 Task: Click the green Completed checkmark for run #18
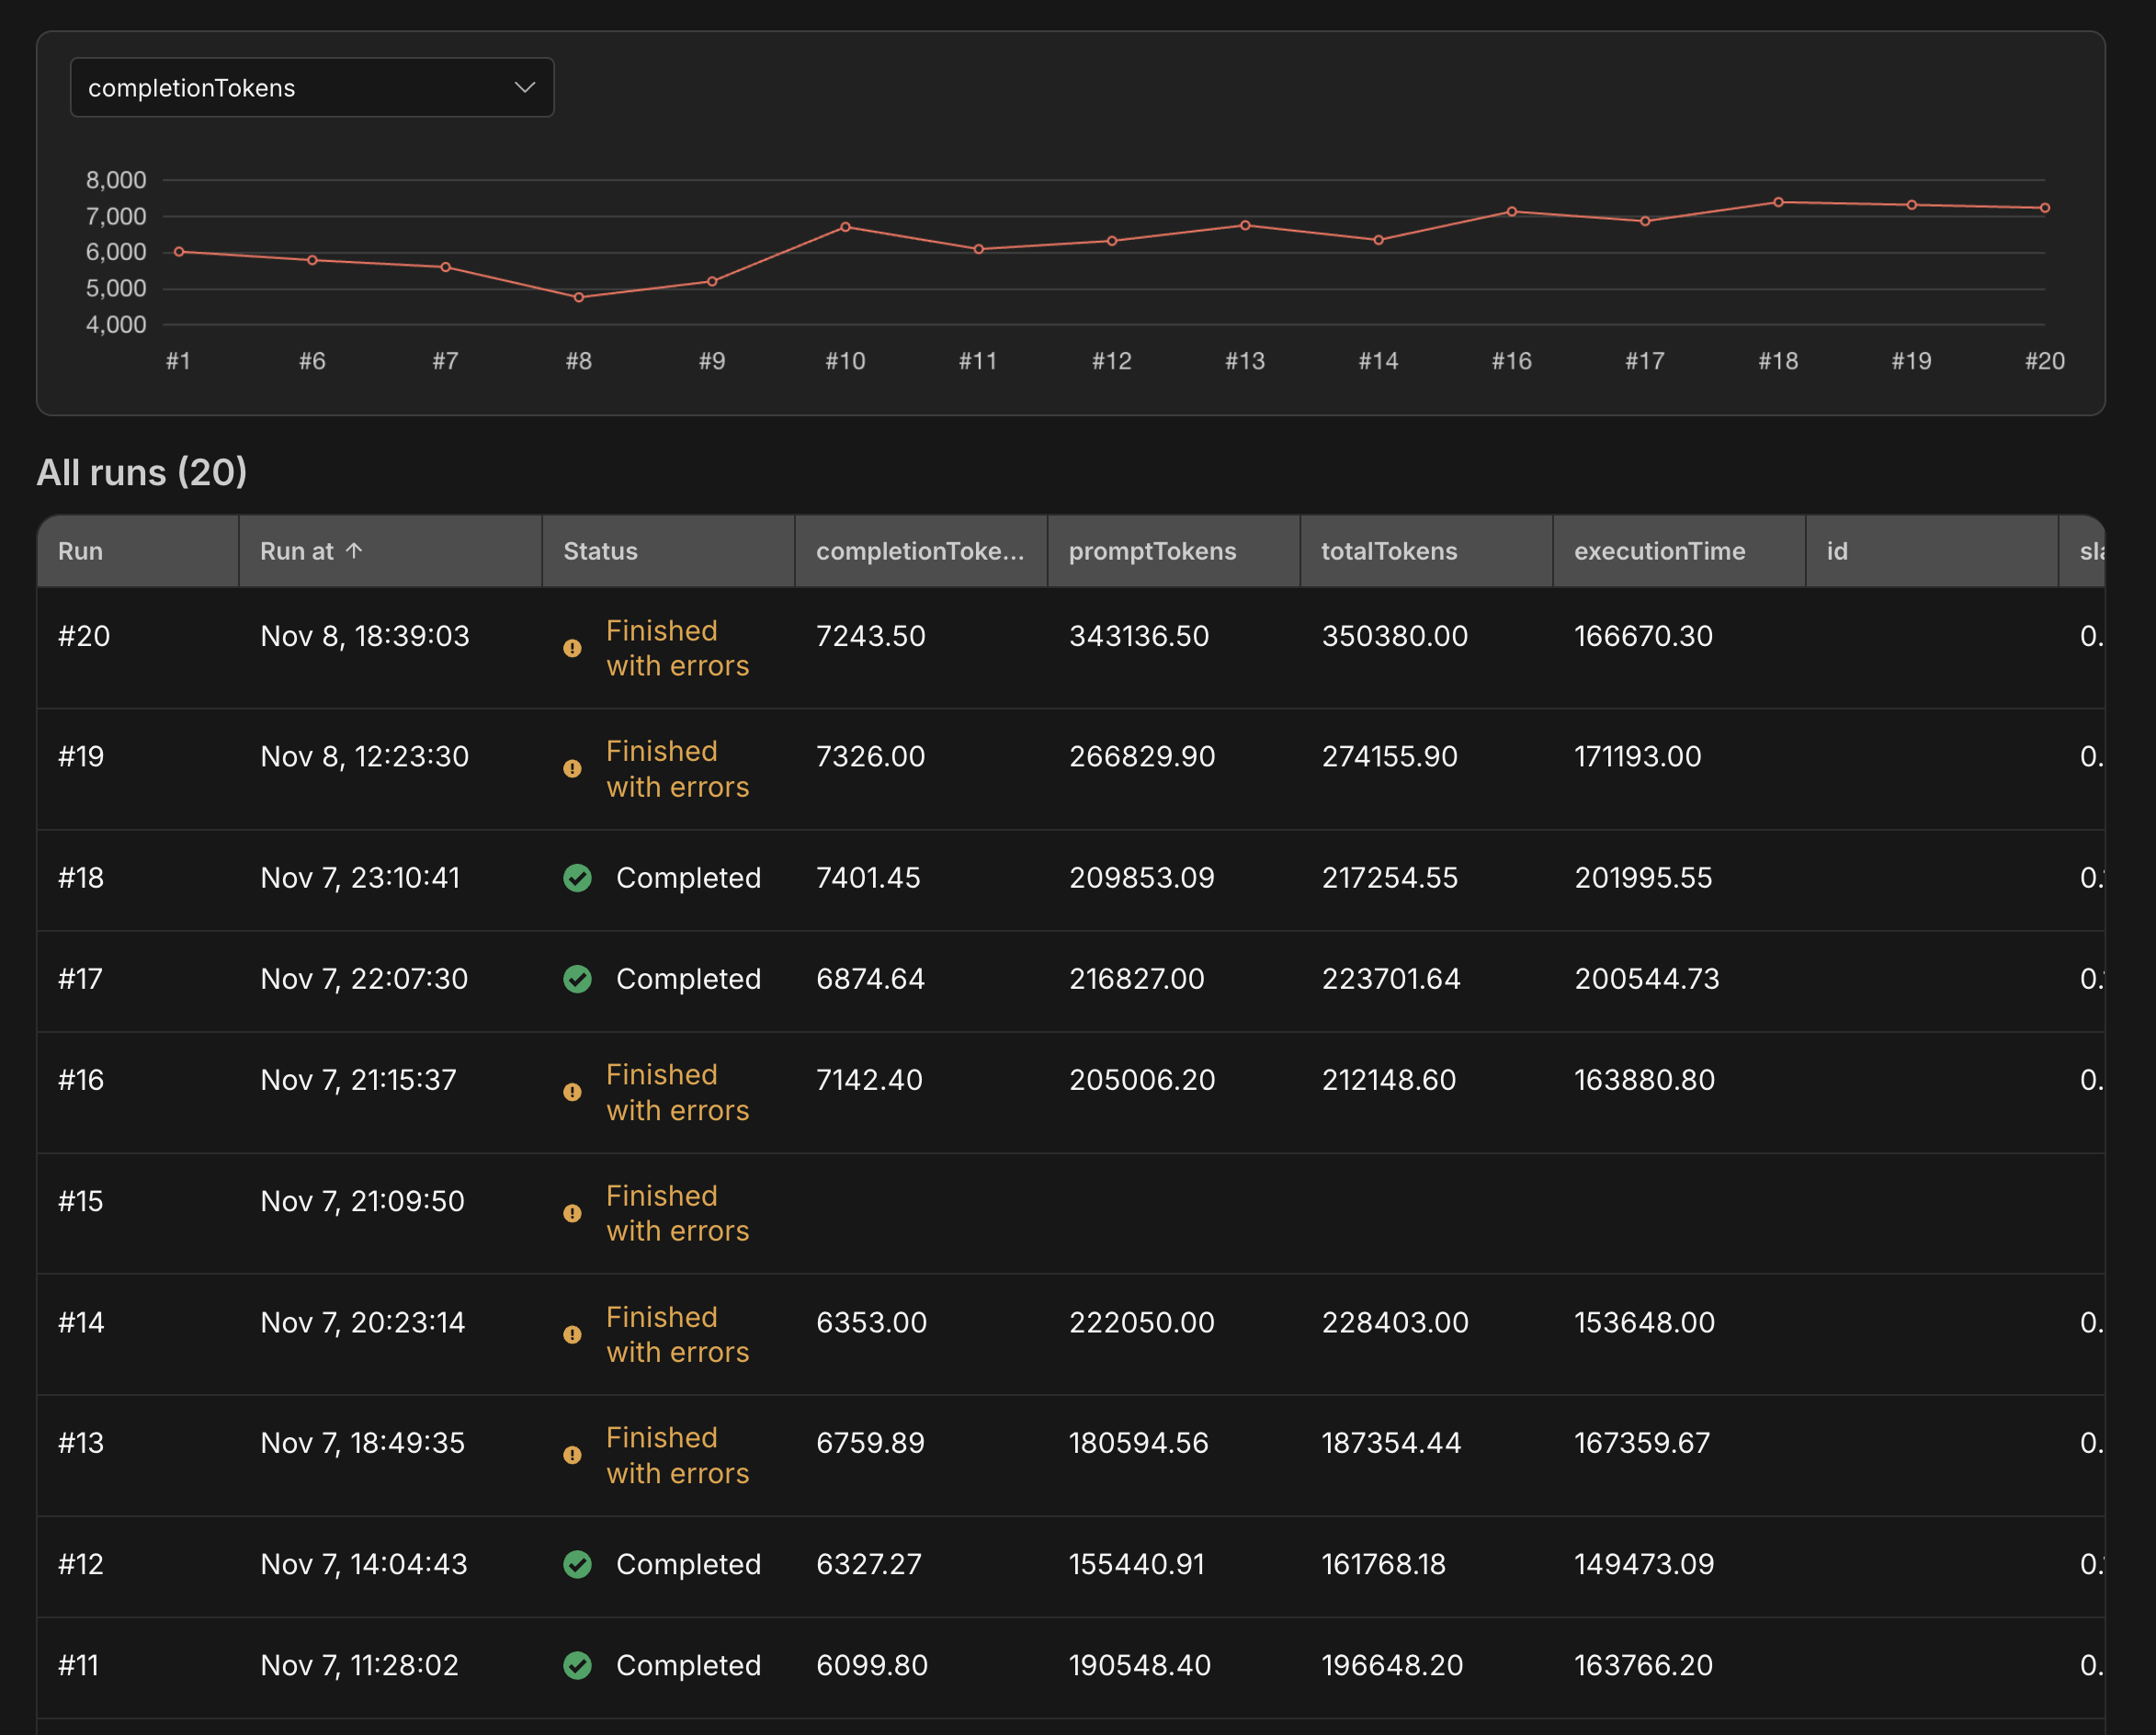577,878
